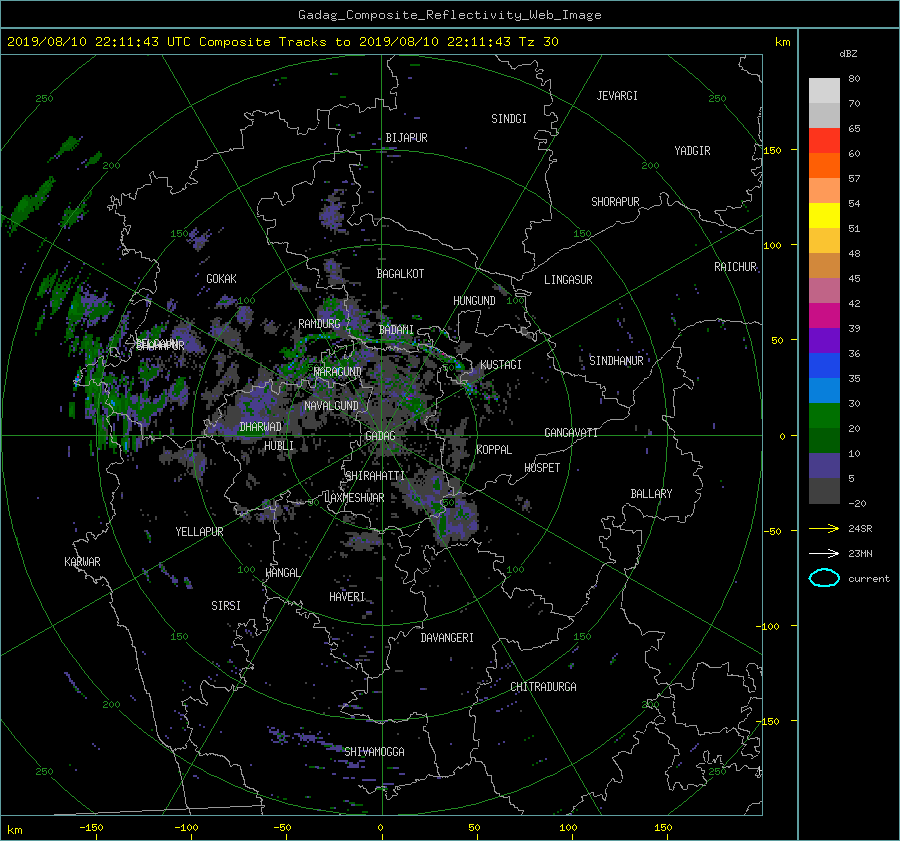The height and width of the screenshot is (841, 900).
Task: Click the brown 45 dBZ legend swatch
Action: (824, 265)
